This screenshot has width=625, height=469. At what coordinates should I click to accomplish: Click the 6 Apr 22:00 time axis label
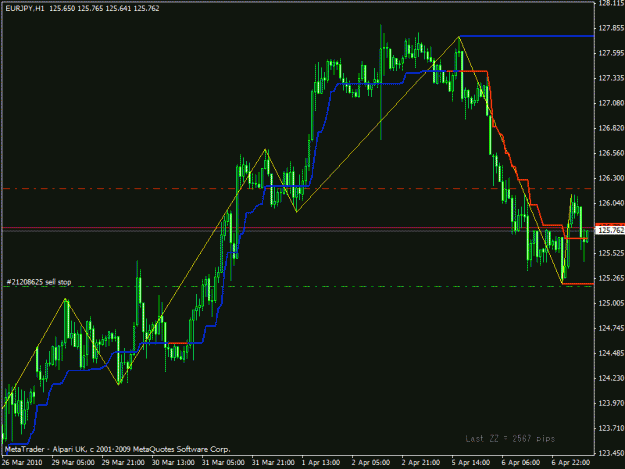tap(571, 463)
